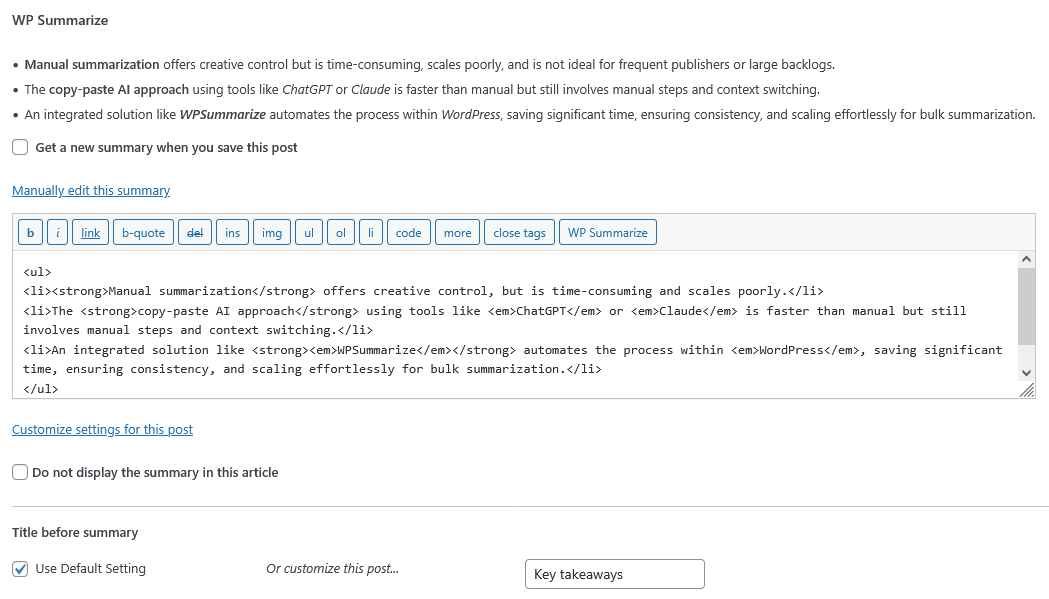Uncheck the 'Use Default Setting' checkbox
This screenshot has height=599, width=1049.
coord(20,569)
